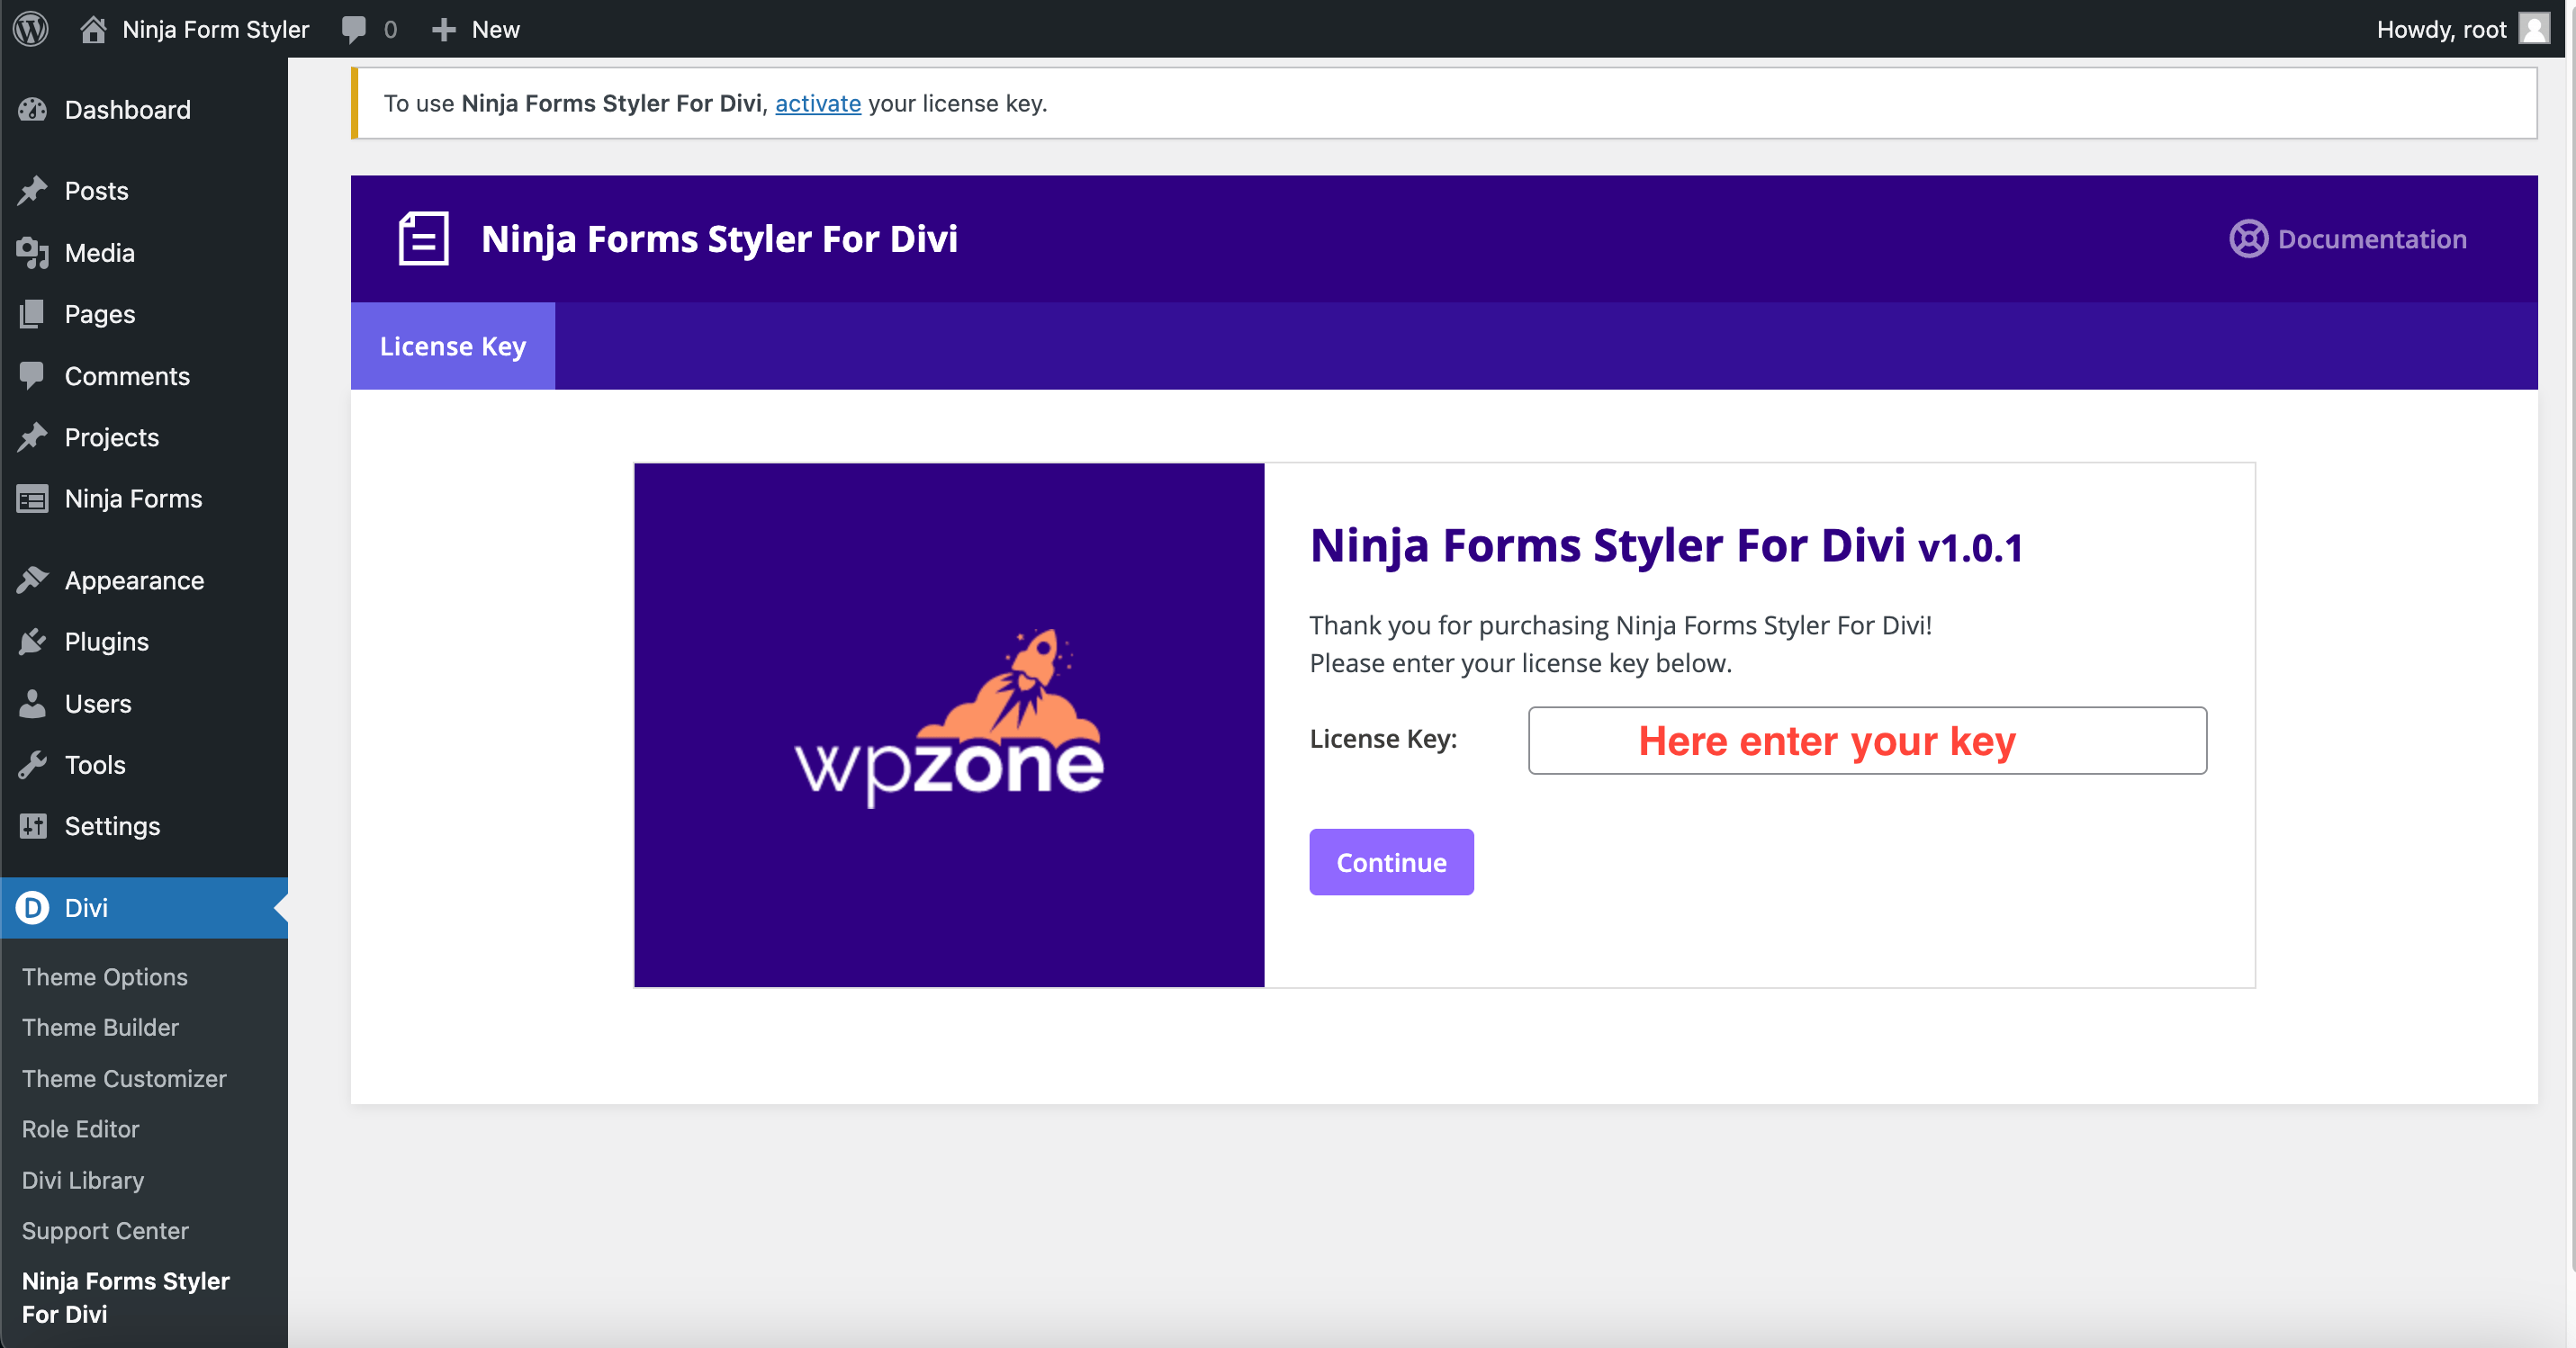Click the Continue button
The image size is (2576, 1348).
coord(1391,862)
